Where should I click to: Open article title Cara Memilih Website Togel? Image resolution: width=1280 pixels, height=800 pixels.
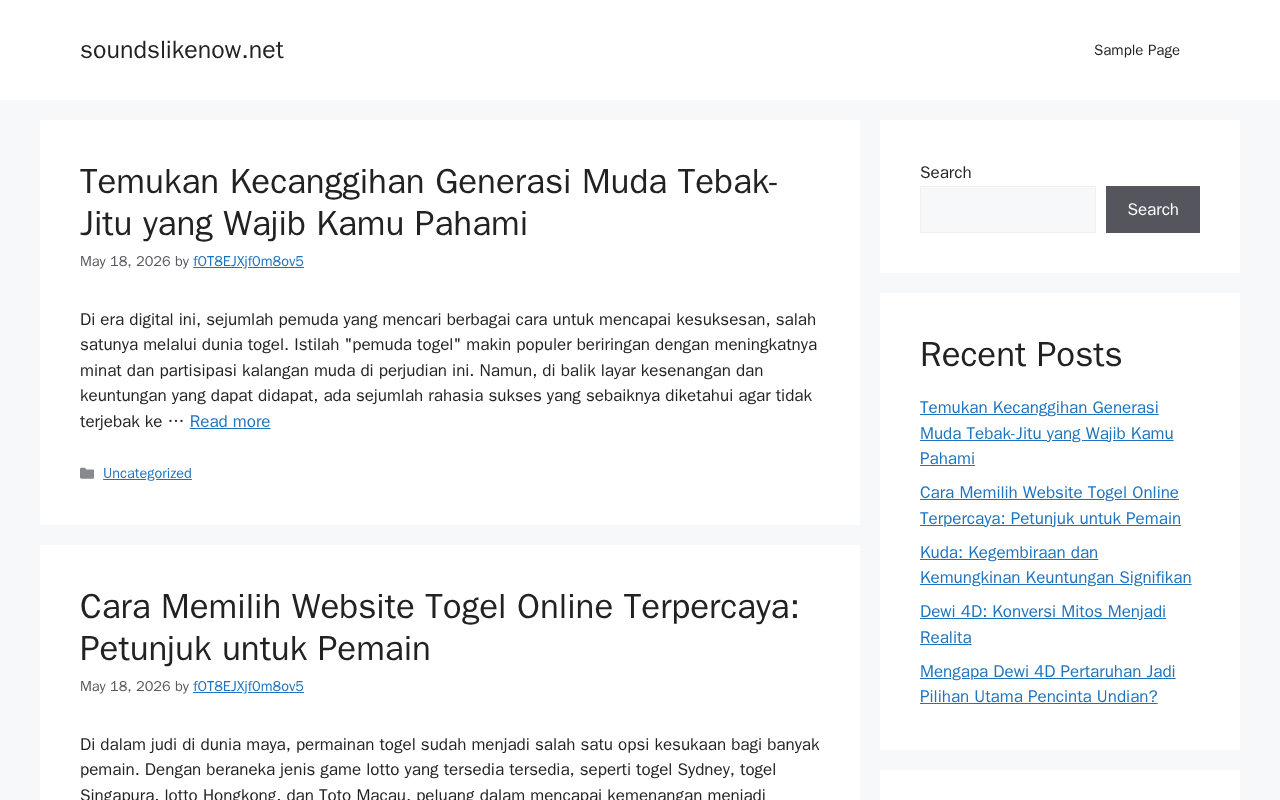440,627
